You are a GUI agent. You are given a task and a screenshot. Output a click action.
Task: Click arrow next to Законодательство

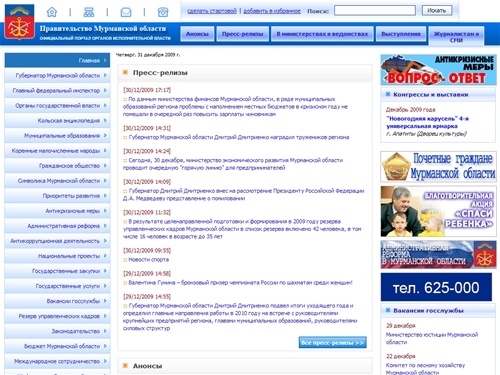coord(105,331)
